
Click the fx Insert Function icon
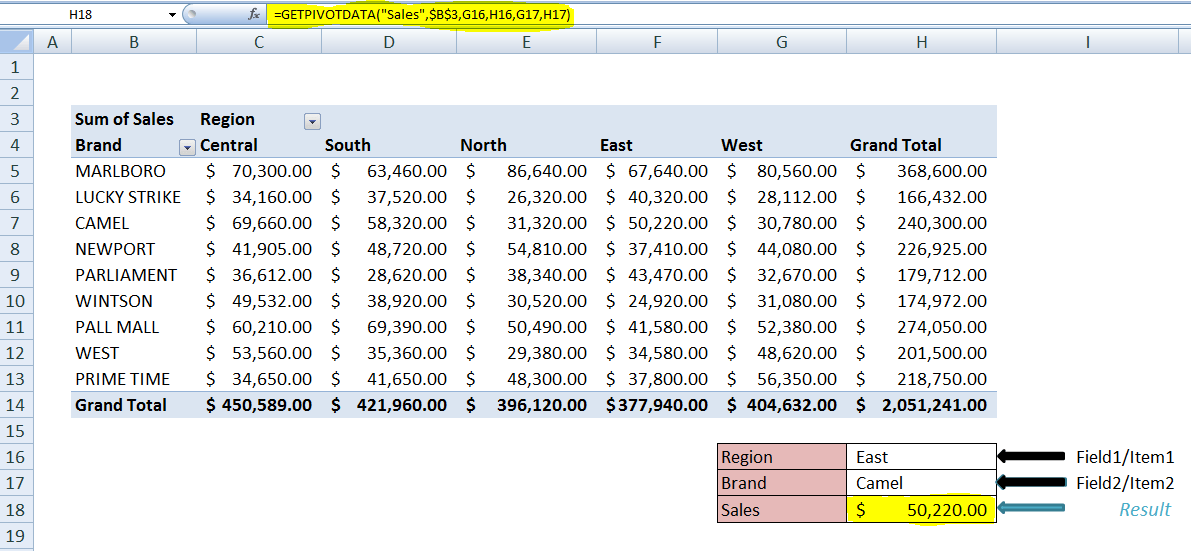tap(255, 14)
